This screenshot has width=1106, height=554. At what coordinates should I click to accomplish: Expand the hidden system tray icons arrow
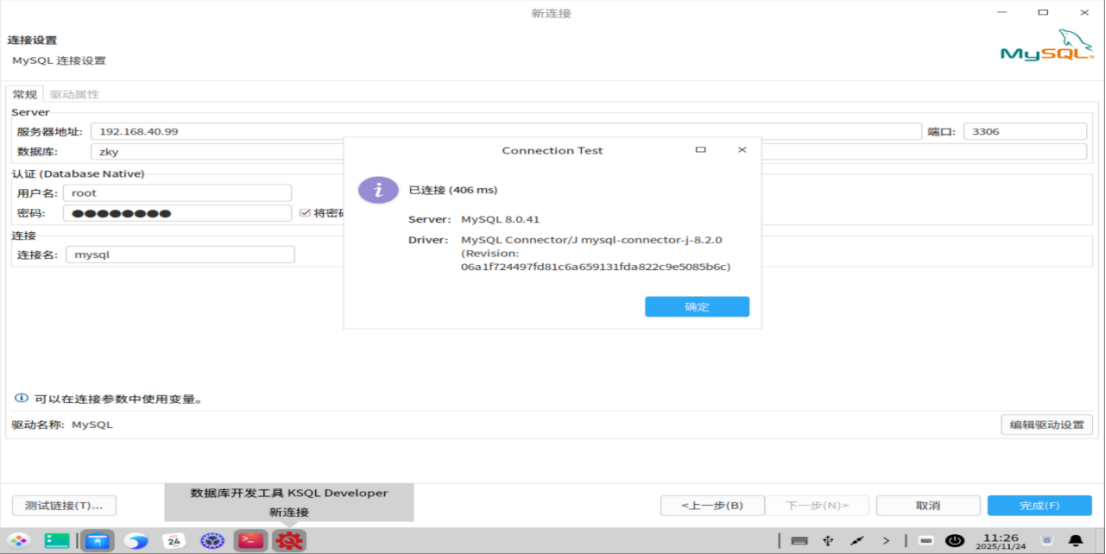pyautogui.click(x=886, y=541)
